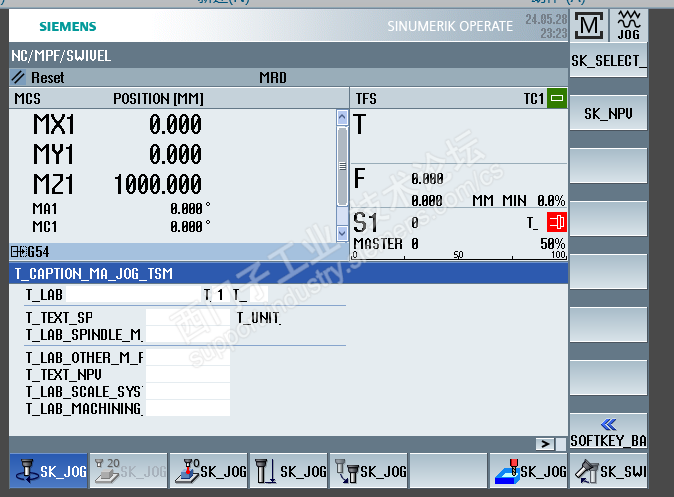674x497 pixels.
Task: Click the T_LAB_OTHER_M_F input field
Action: tap(188, 357)
